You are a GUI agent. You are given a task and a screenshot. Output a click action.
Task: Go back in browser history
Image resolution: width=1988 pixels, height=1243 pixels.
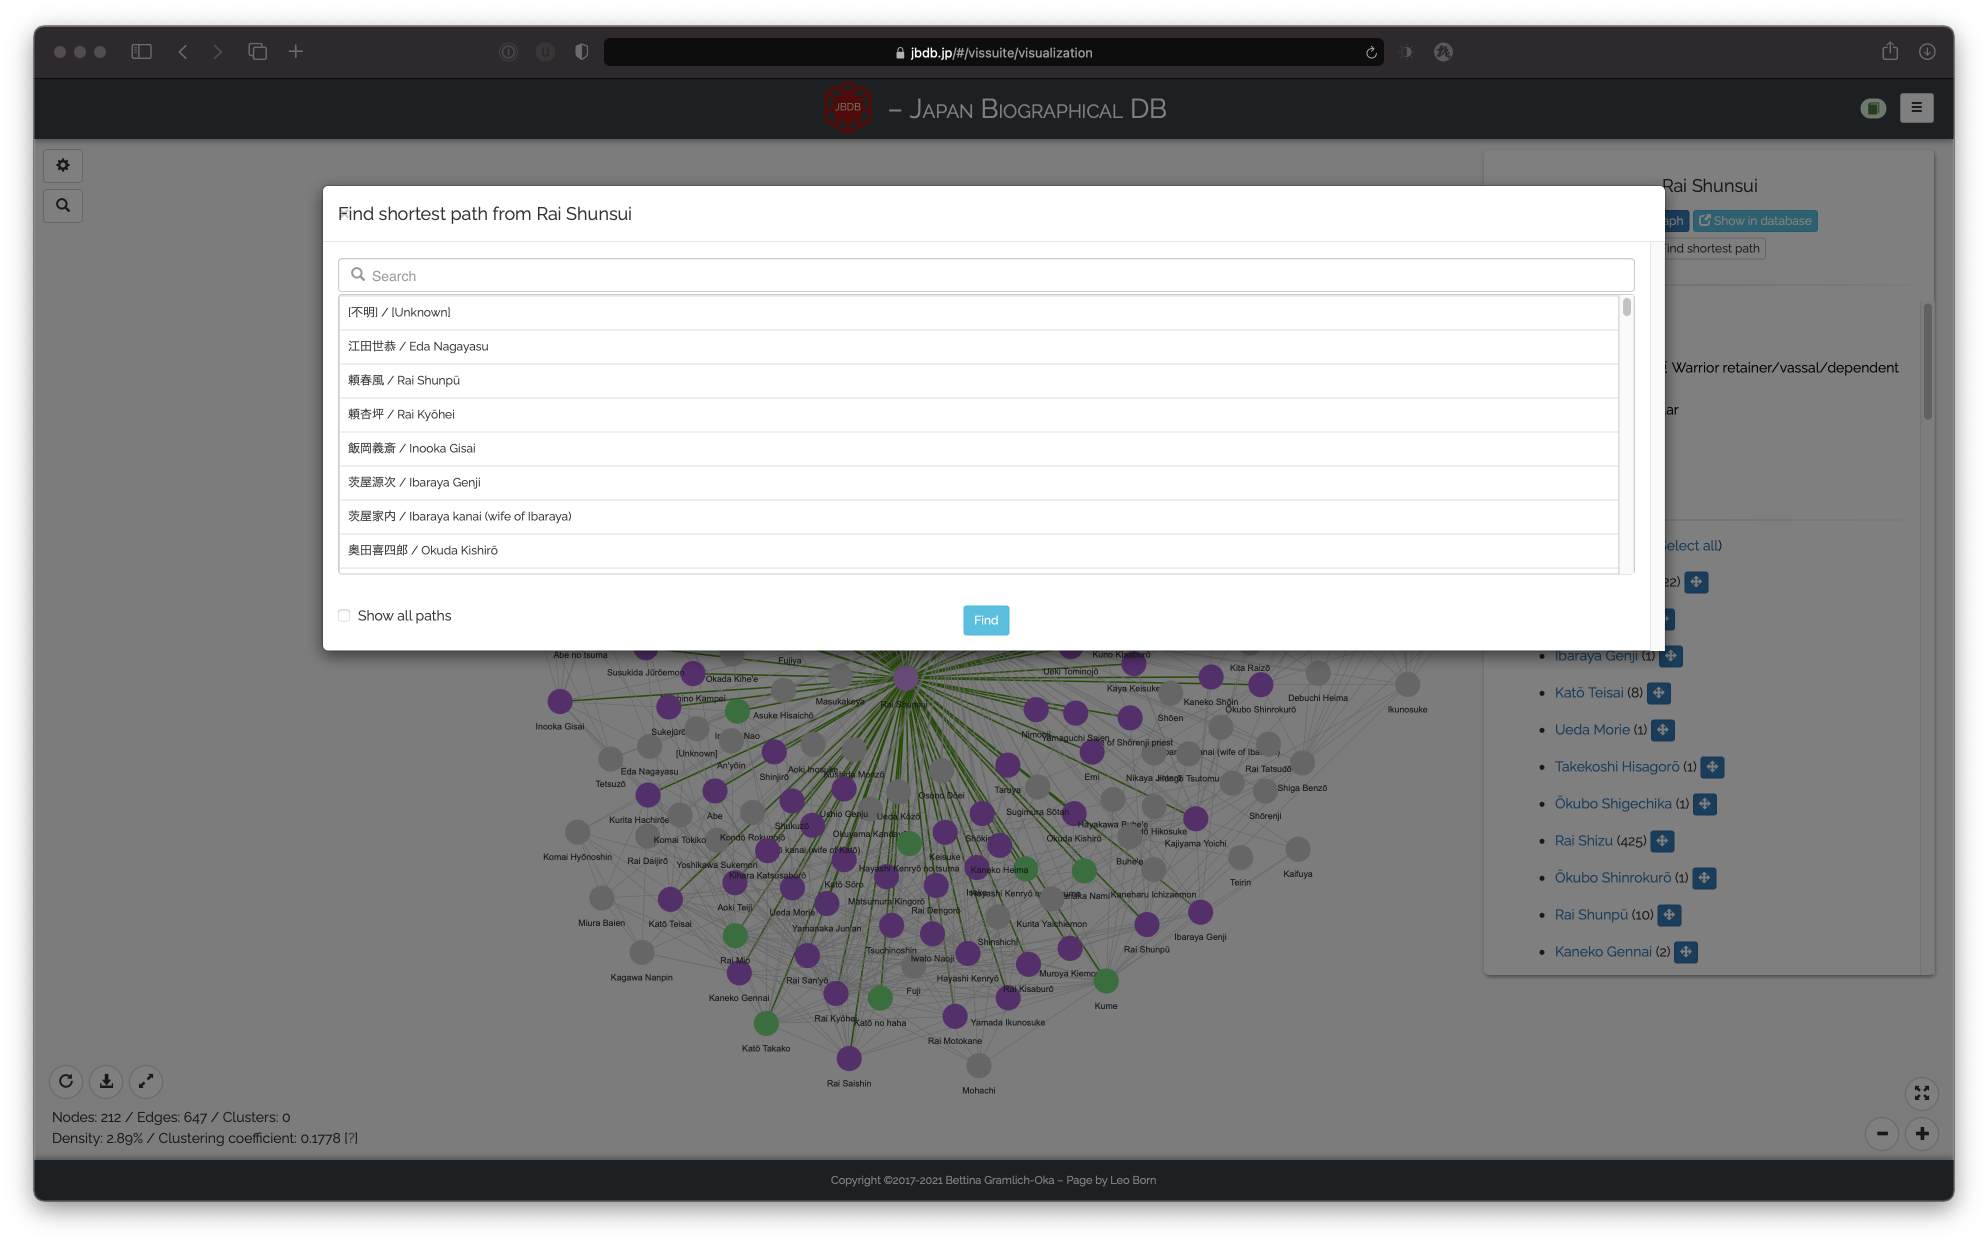click(x=183, y=52)
